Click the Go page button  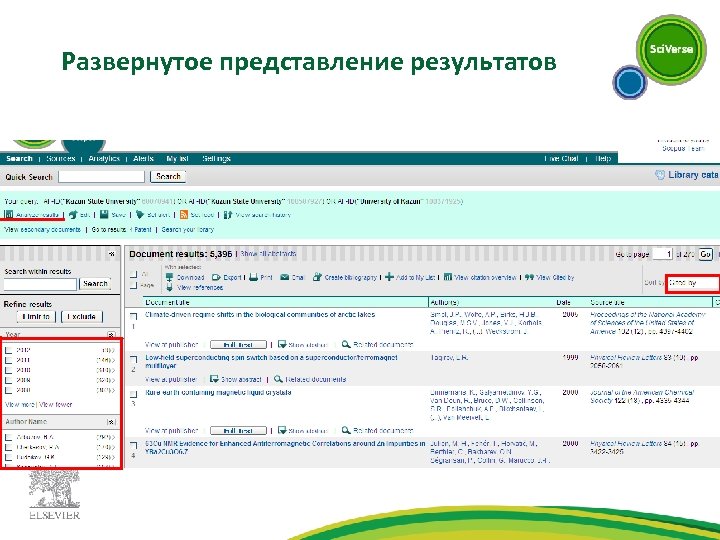[x=705, y=254]
